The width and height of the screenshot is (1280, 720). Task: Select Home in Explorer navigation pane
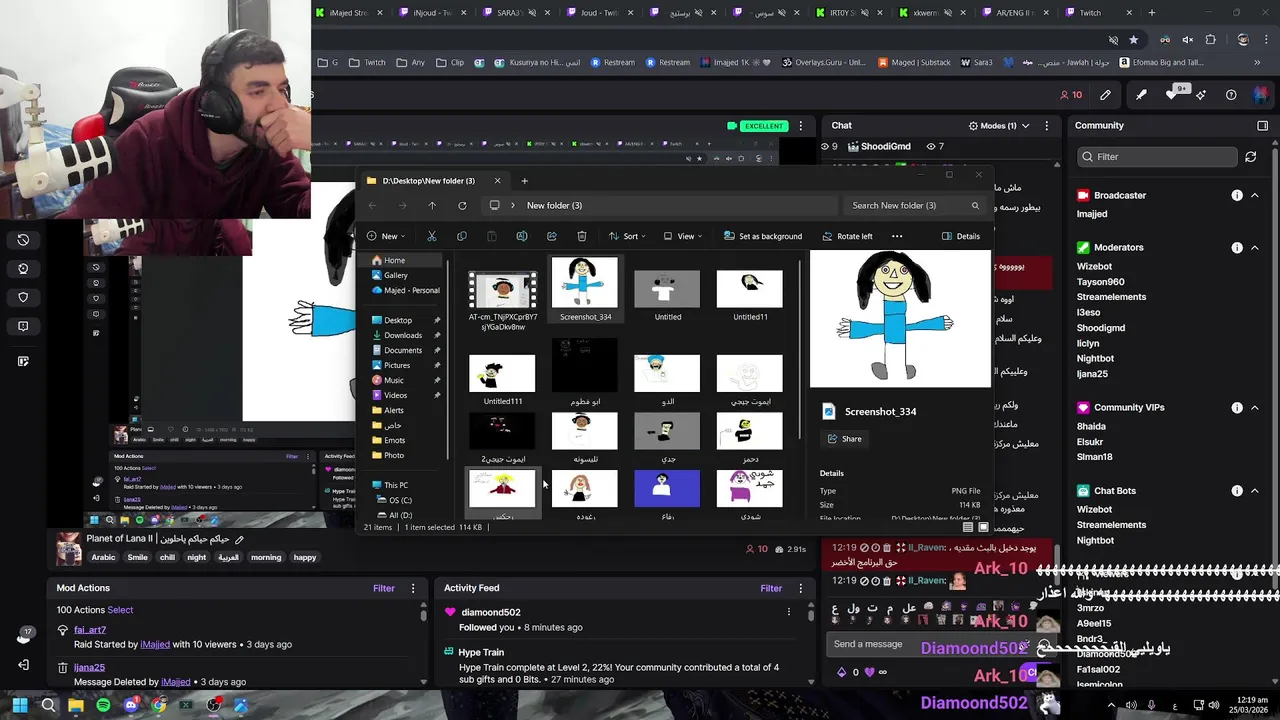coord(400,260)
